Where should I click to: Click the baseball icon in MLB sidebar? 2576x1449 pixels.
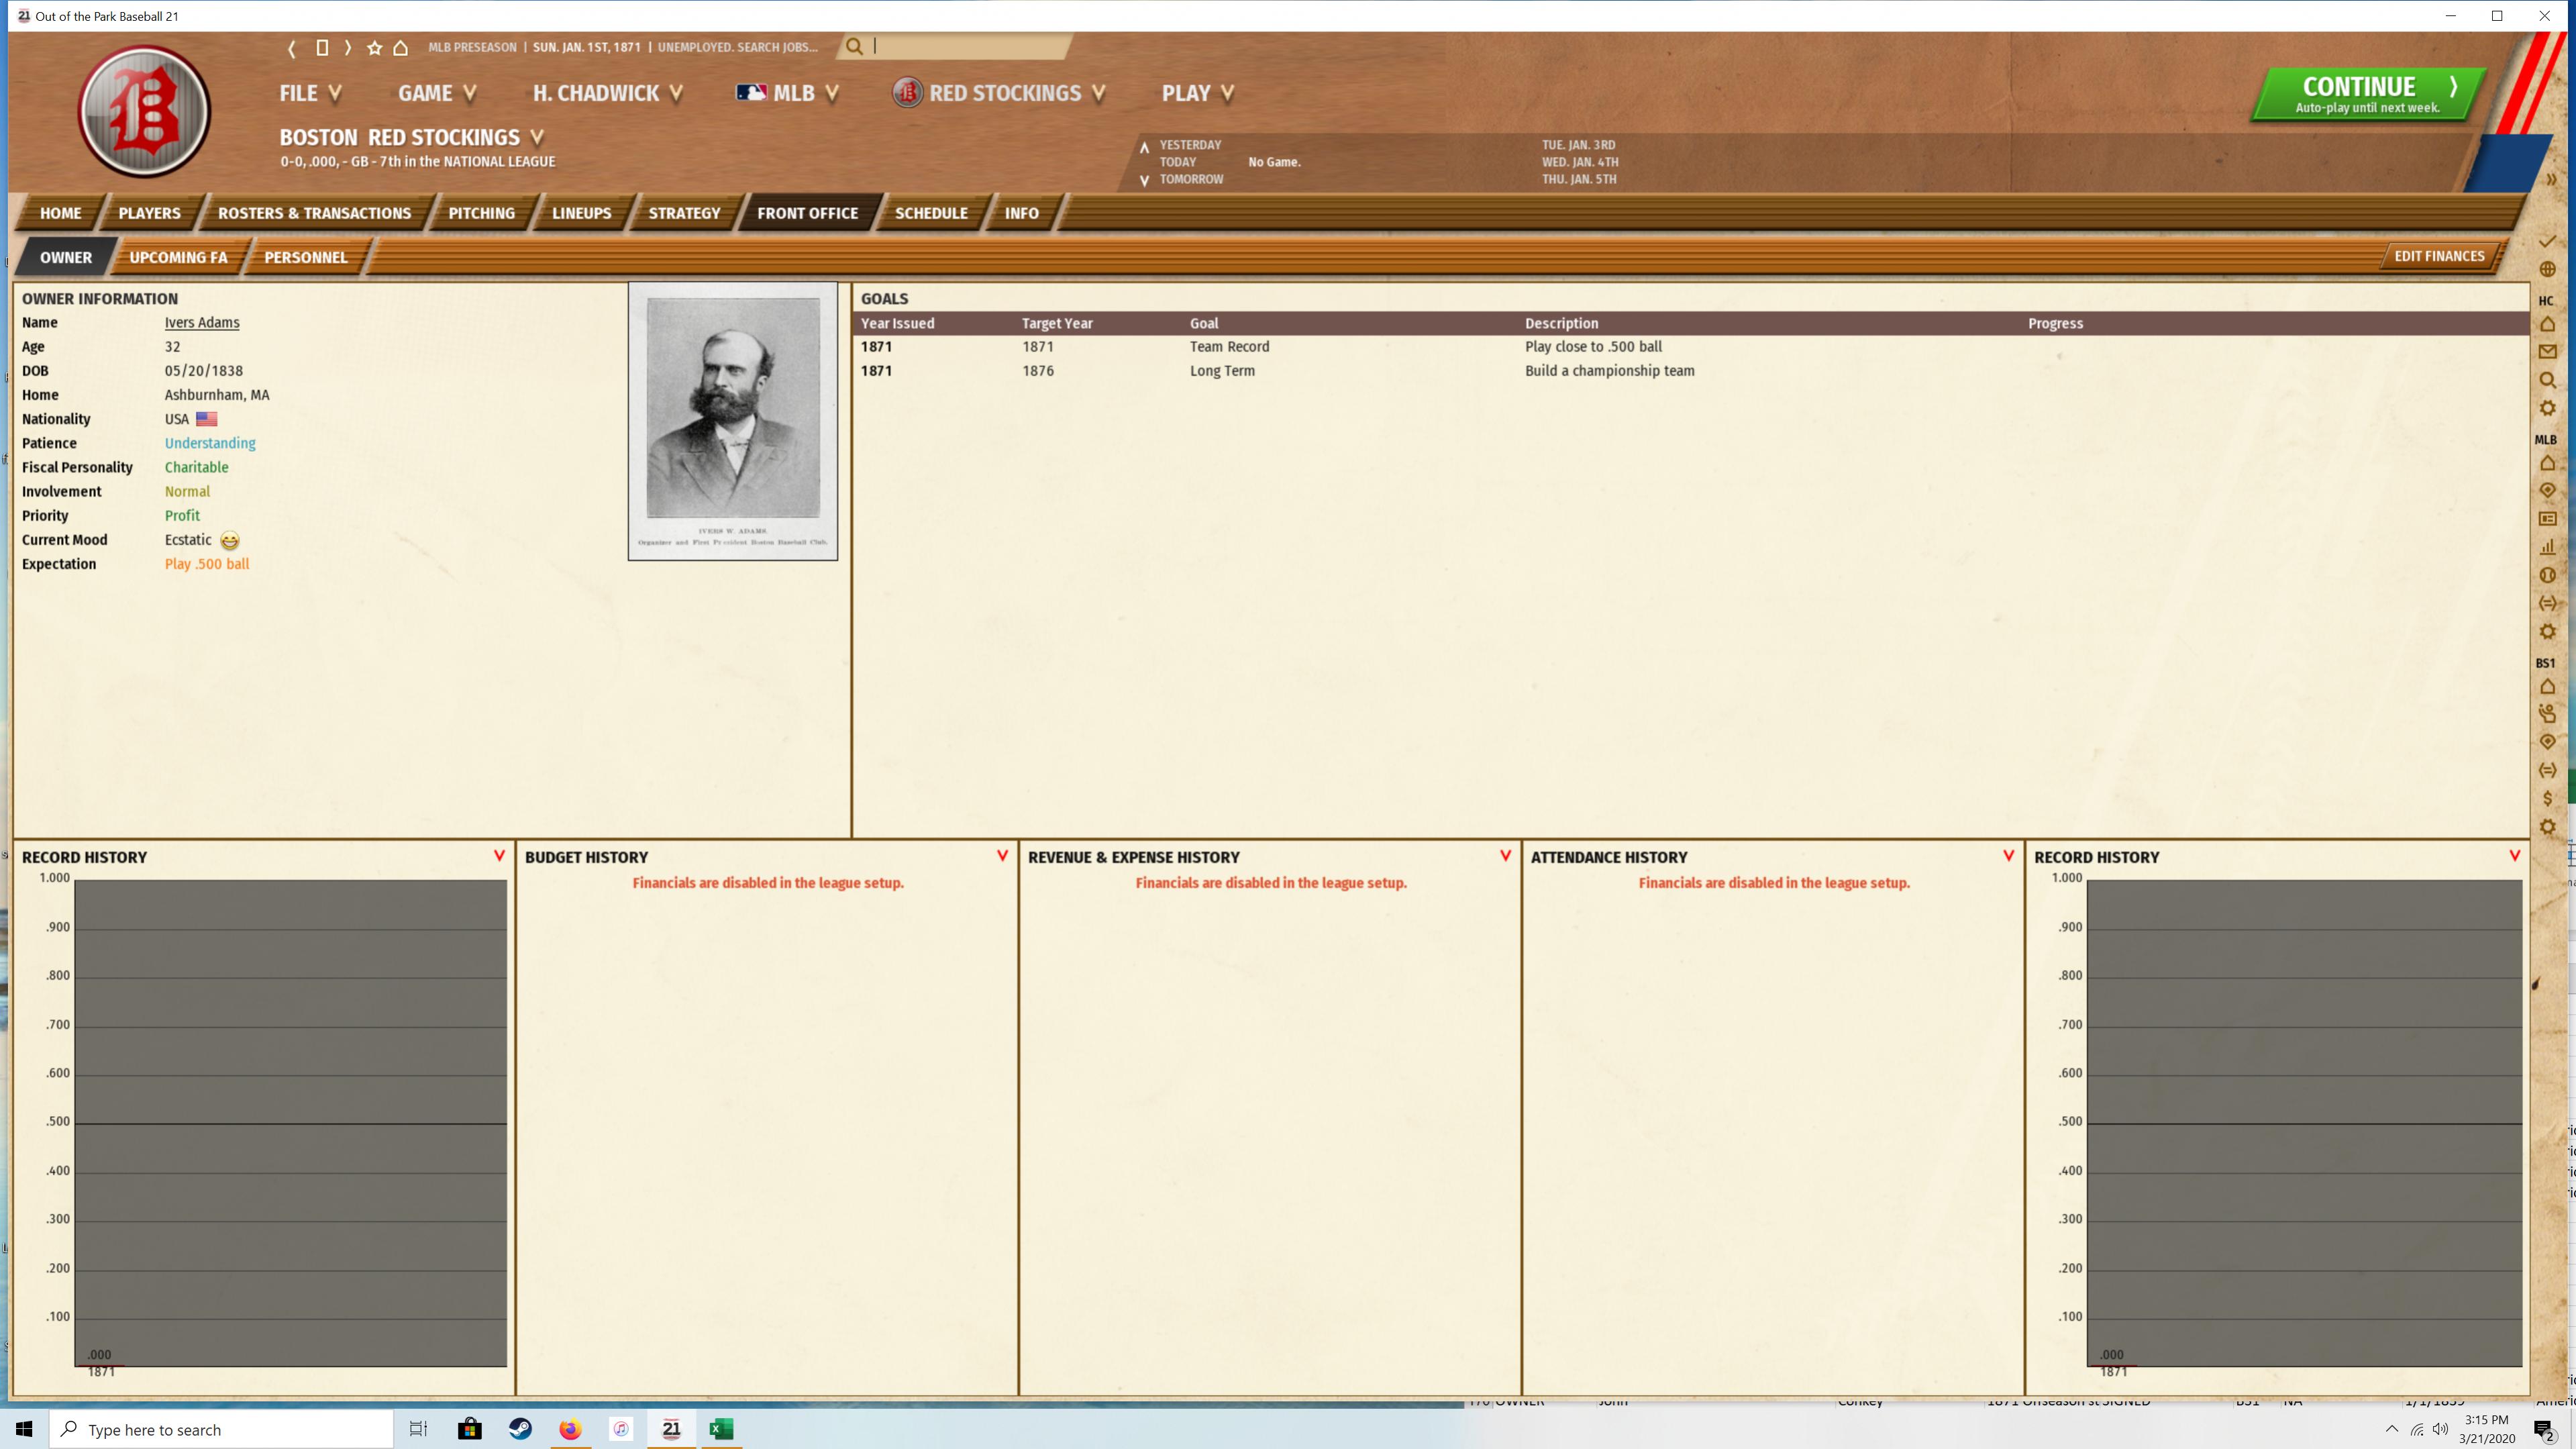(2547, 575)
